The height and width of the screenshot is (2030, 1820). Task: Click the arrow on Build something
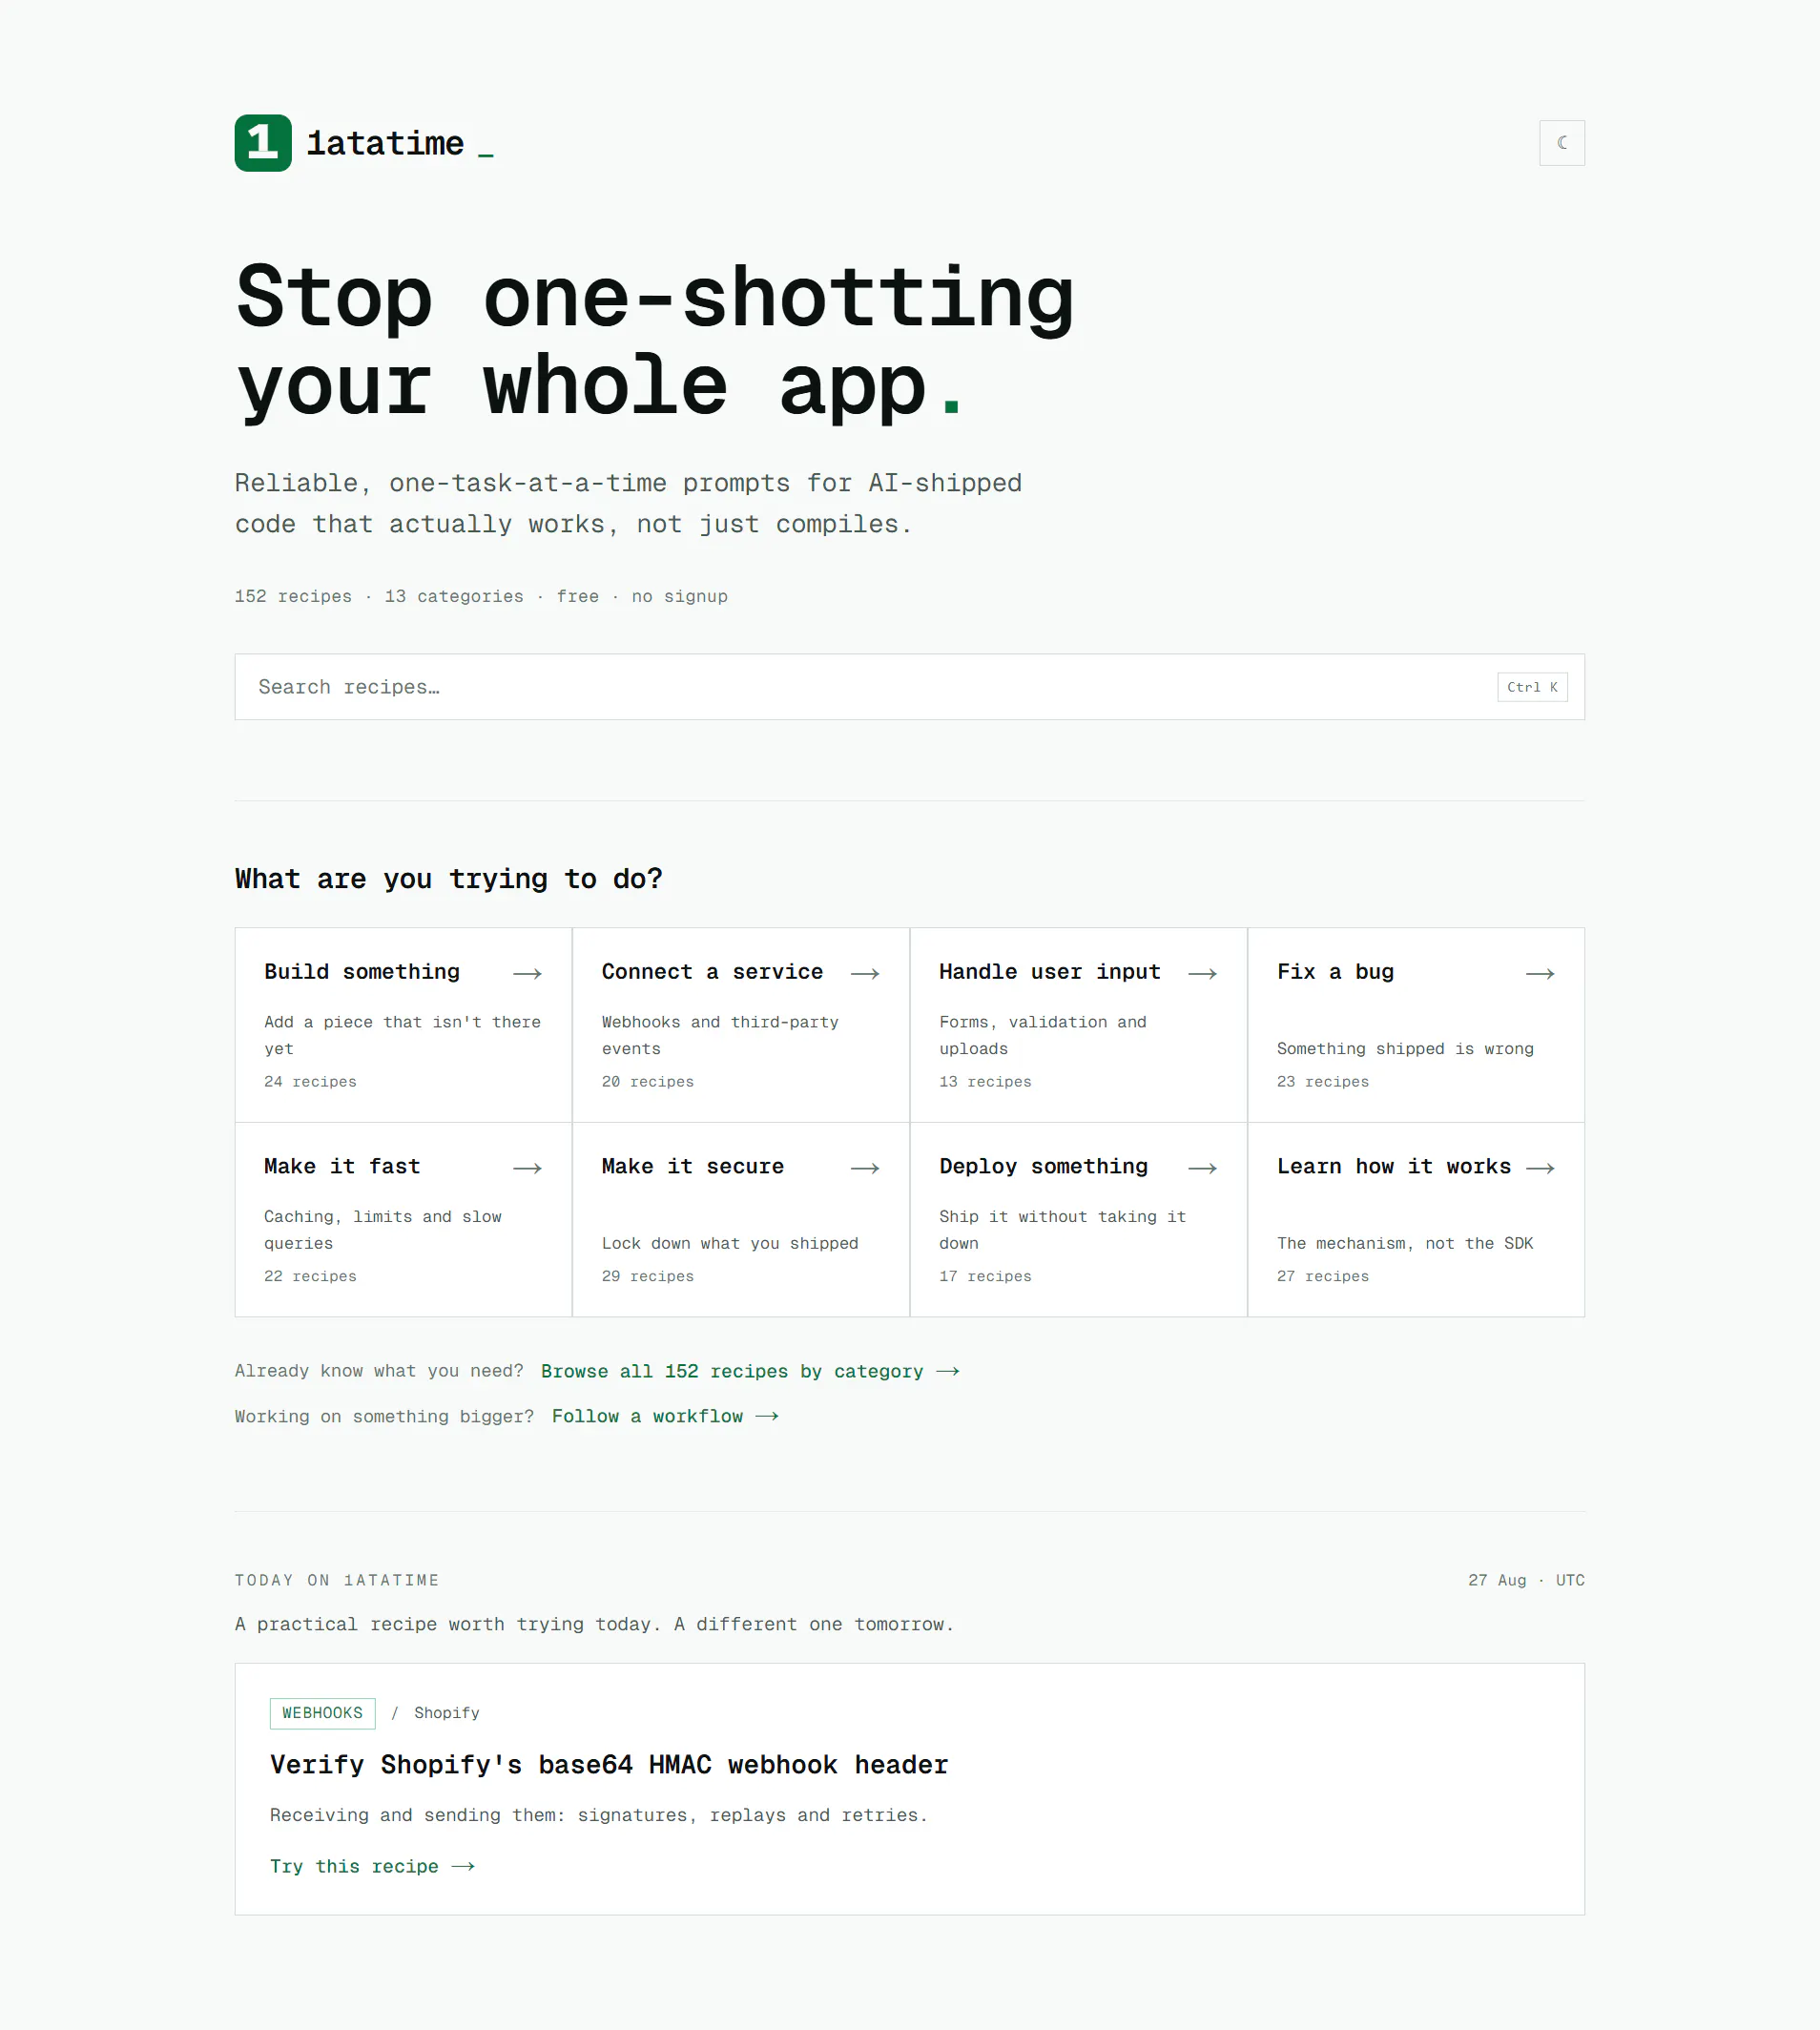tap(527, 973)
